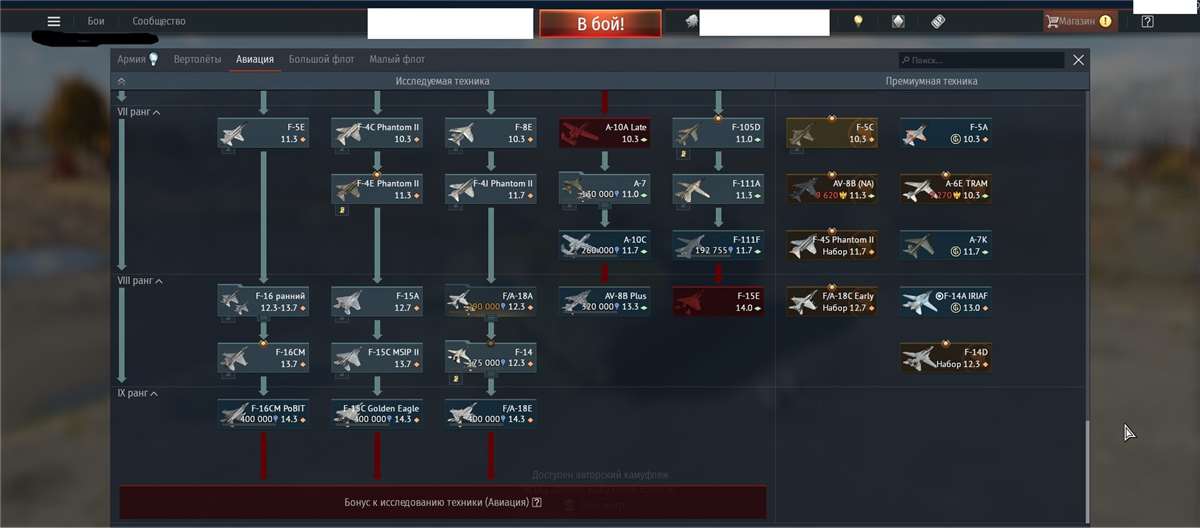
Task: Open the Магазин shop button
Action: pos(1079,21)
